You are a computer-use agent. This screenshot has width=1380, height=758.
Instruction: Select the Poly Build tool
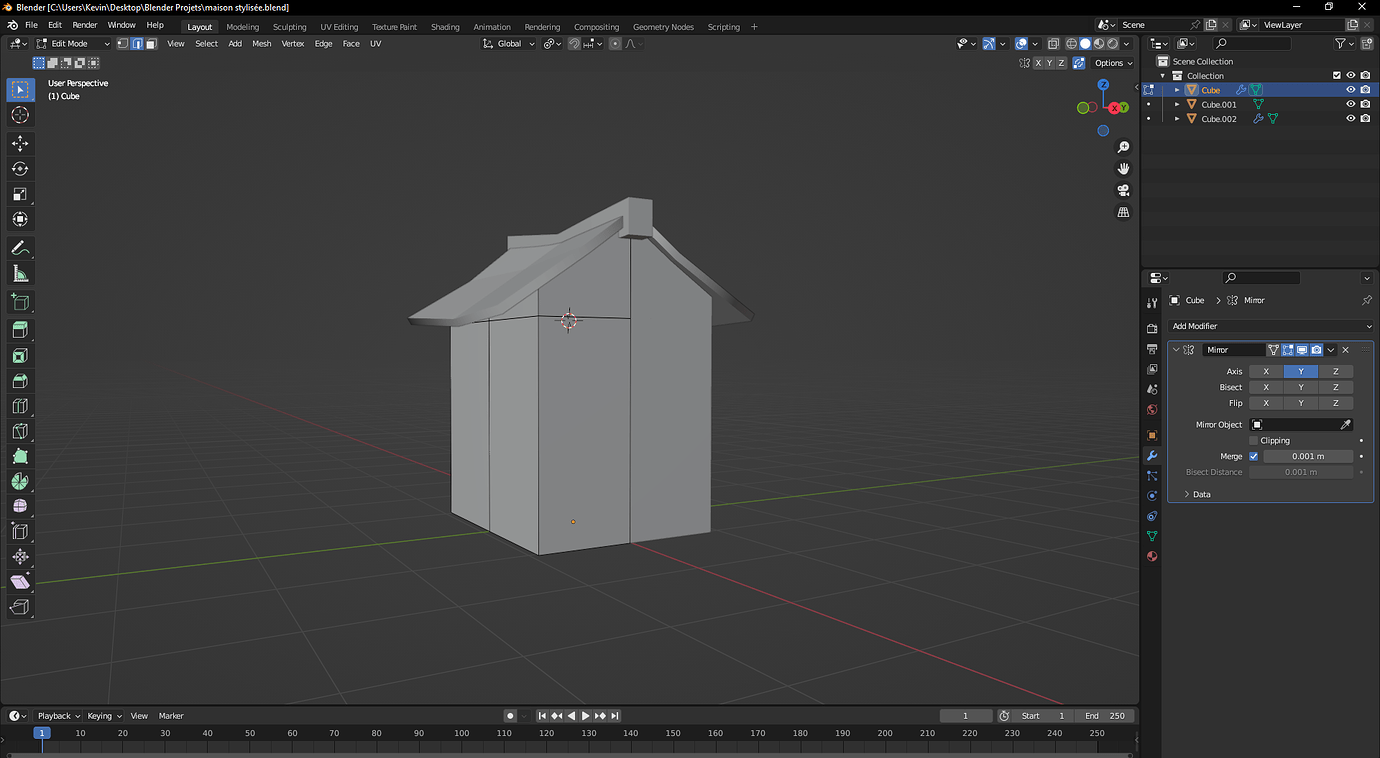click(x=20, y=456)
